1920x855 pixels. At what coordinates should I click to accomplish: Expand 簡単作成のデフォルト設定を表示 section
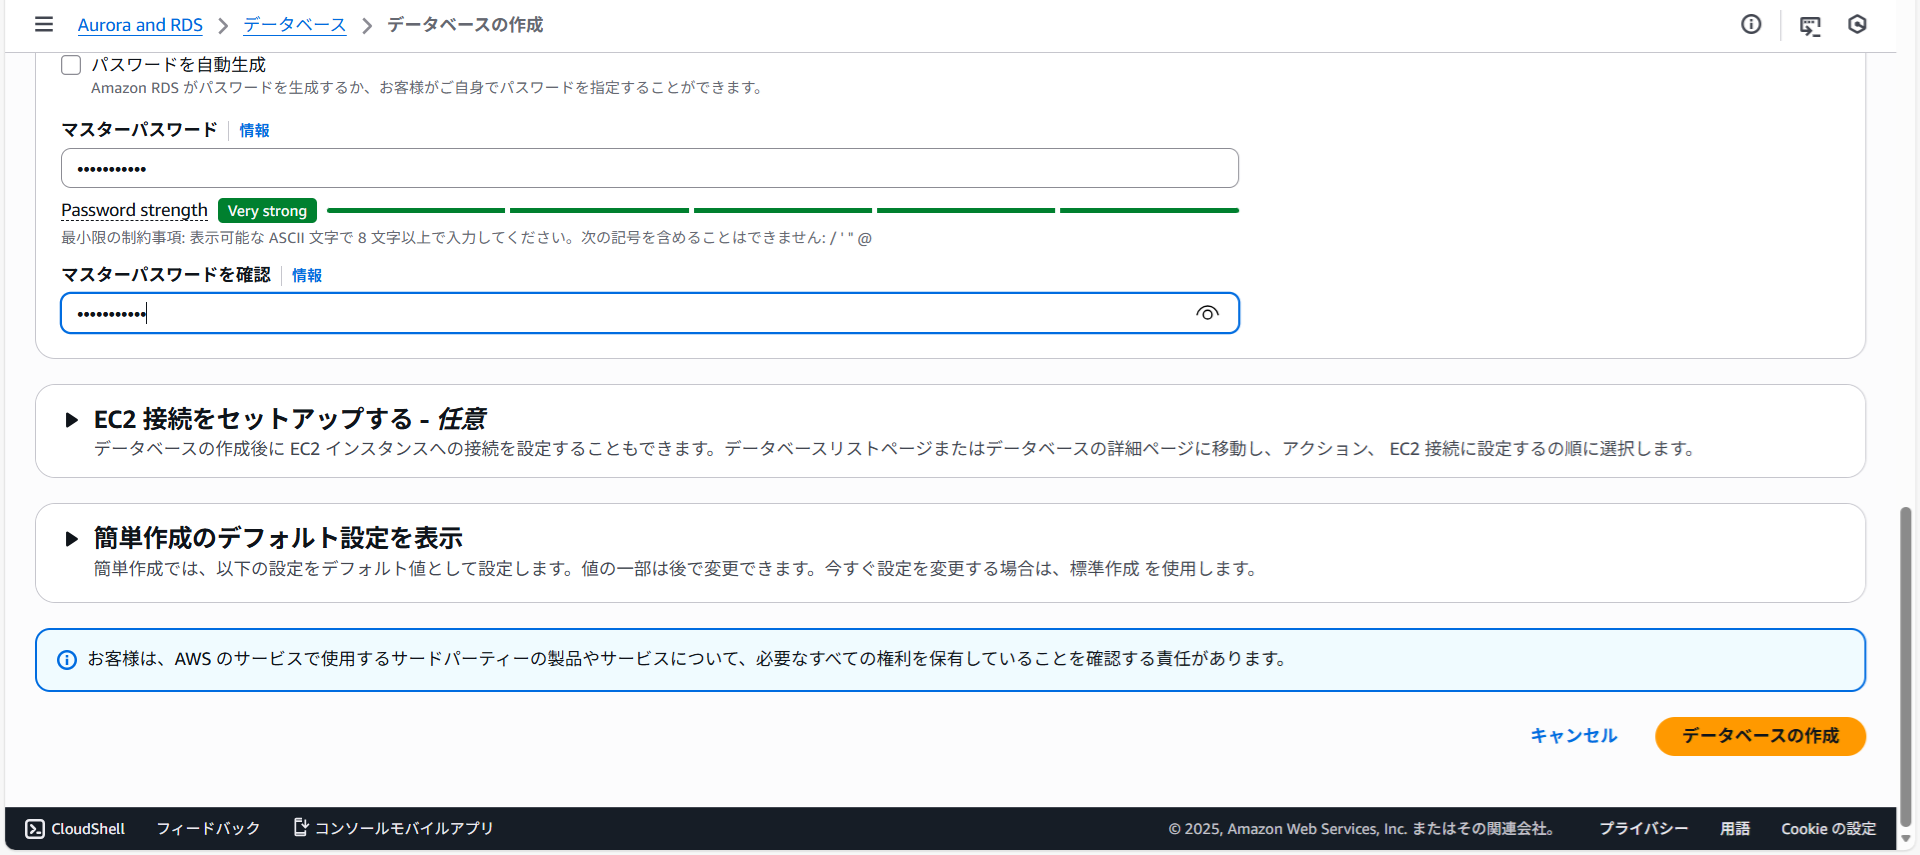[71, 539]
